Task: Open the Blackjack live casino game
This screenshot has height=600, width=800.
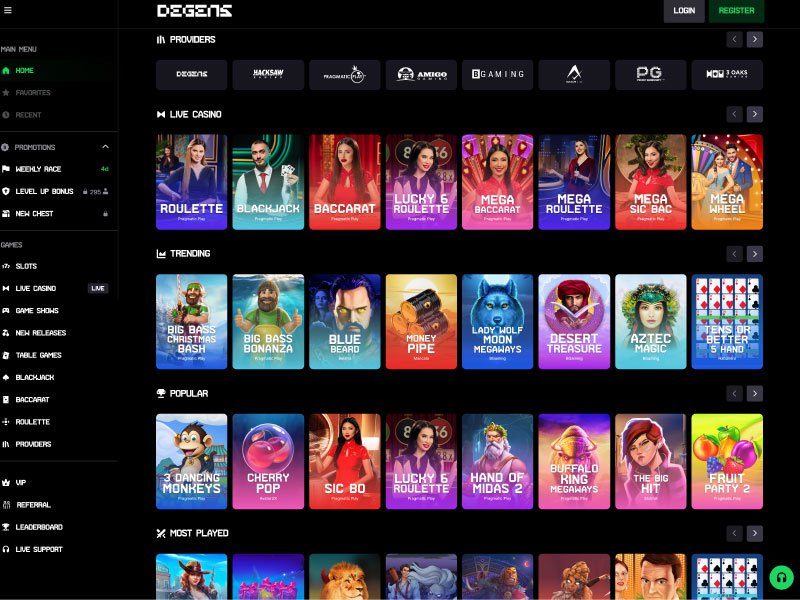Action: 268,182
